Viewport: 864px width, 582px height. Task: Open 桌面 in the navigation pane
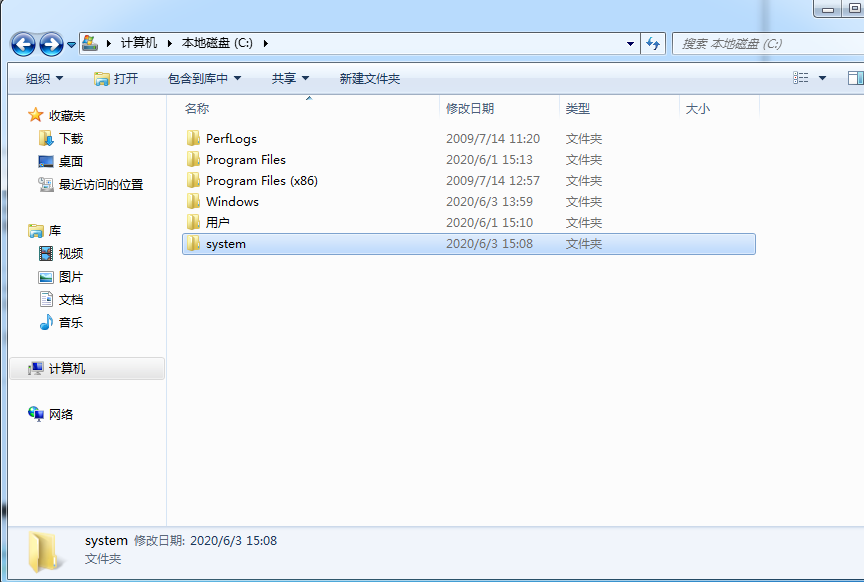(x=71, y=161)
